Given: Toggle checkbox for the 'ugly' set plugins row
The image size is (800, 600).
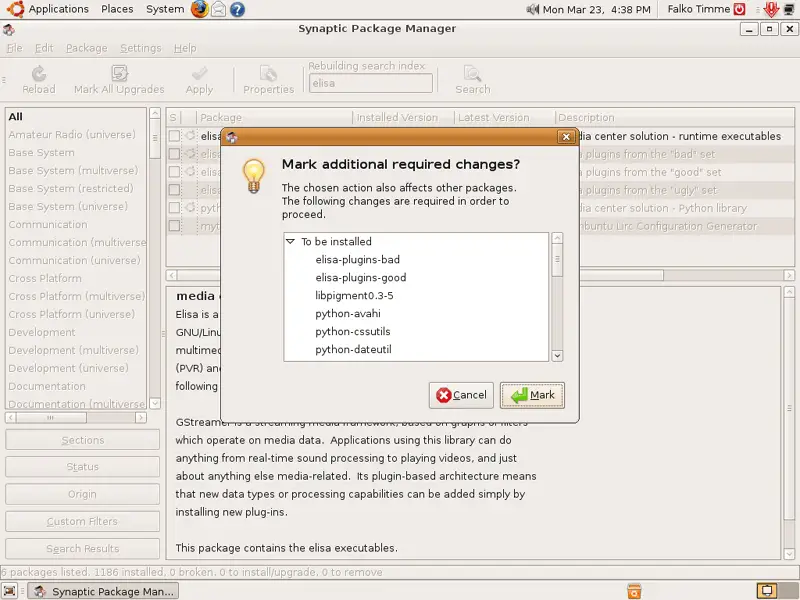Looking at the screenshot, I should 174,190.
